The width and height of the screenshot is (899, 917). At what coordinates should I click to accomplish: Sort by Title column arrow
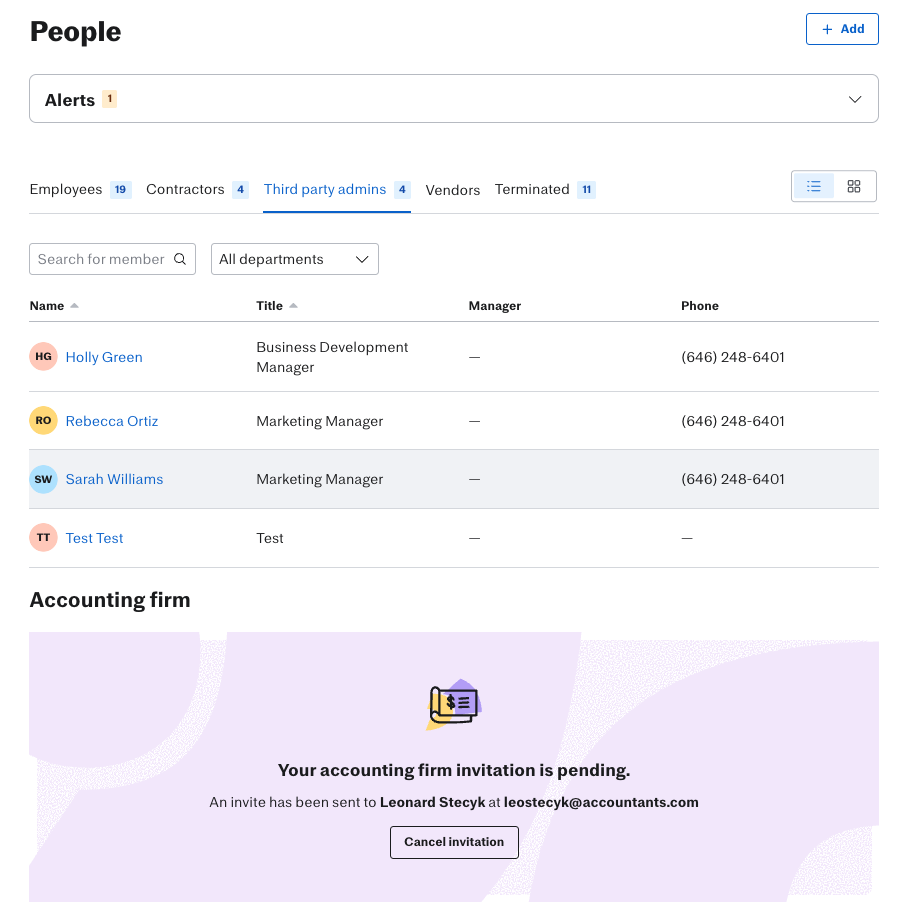pos(293,306)
